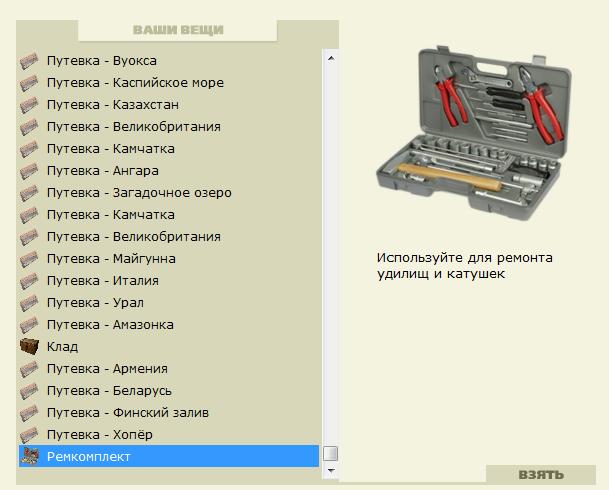This screenshot has width=609, height=490.
Task: Click the ticket icon beside Путевка - Загадочное озеро
Action: 29,193
